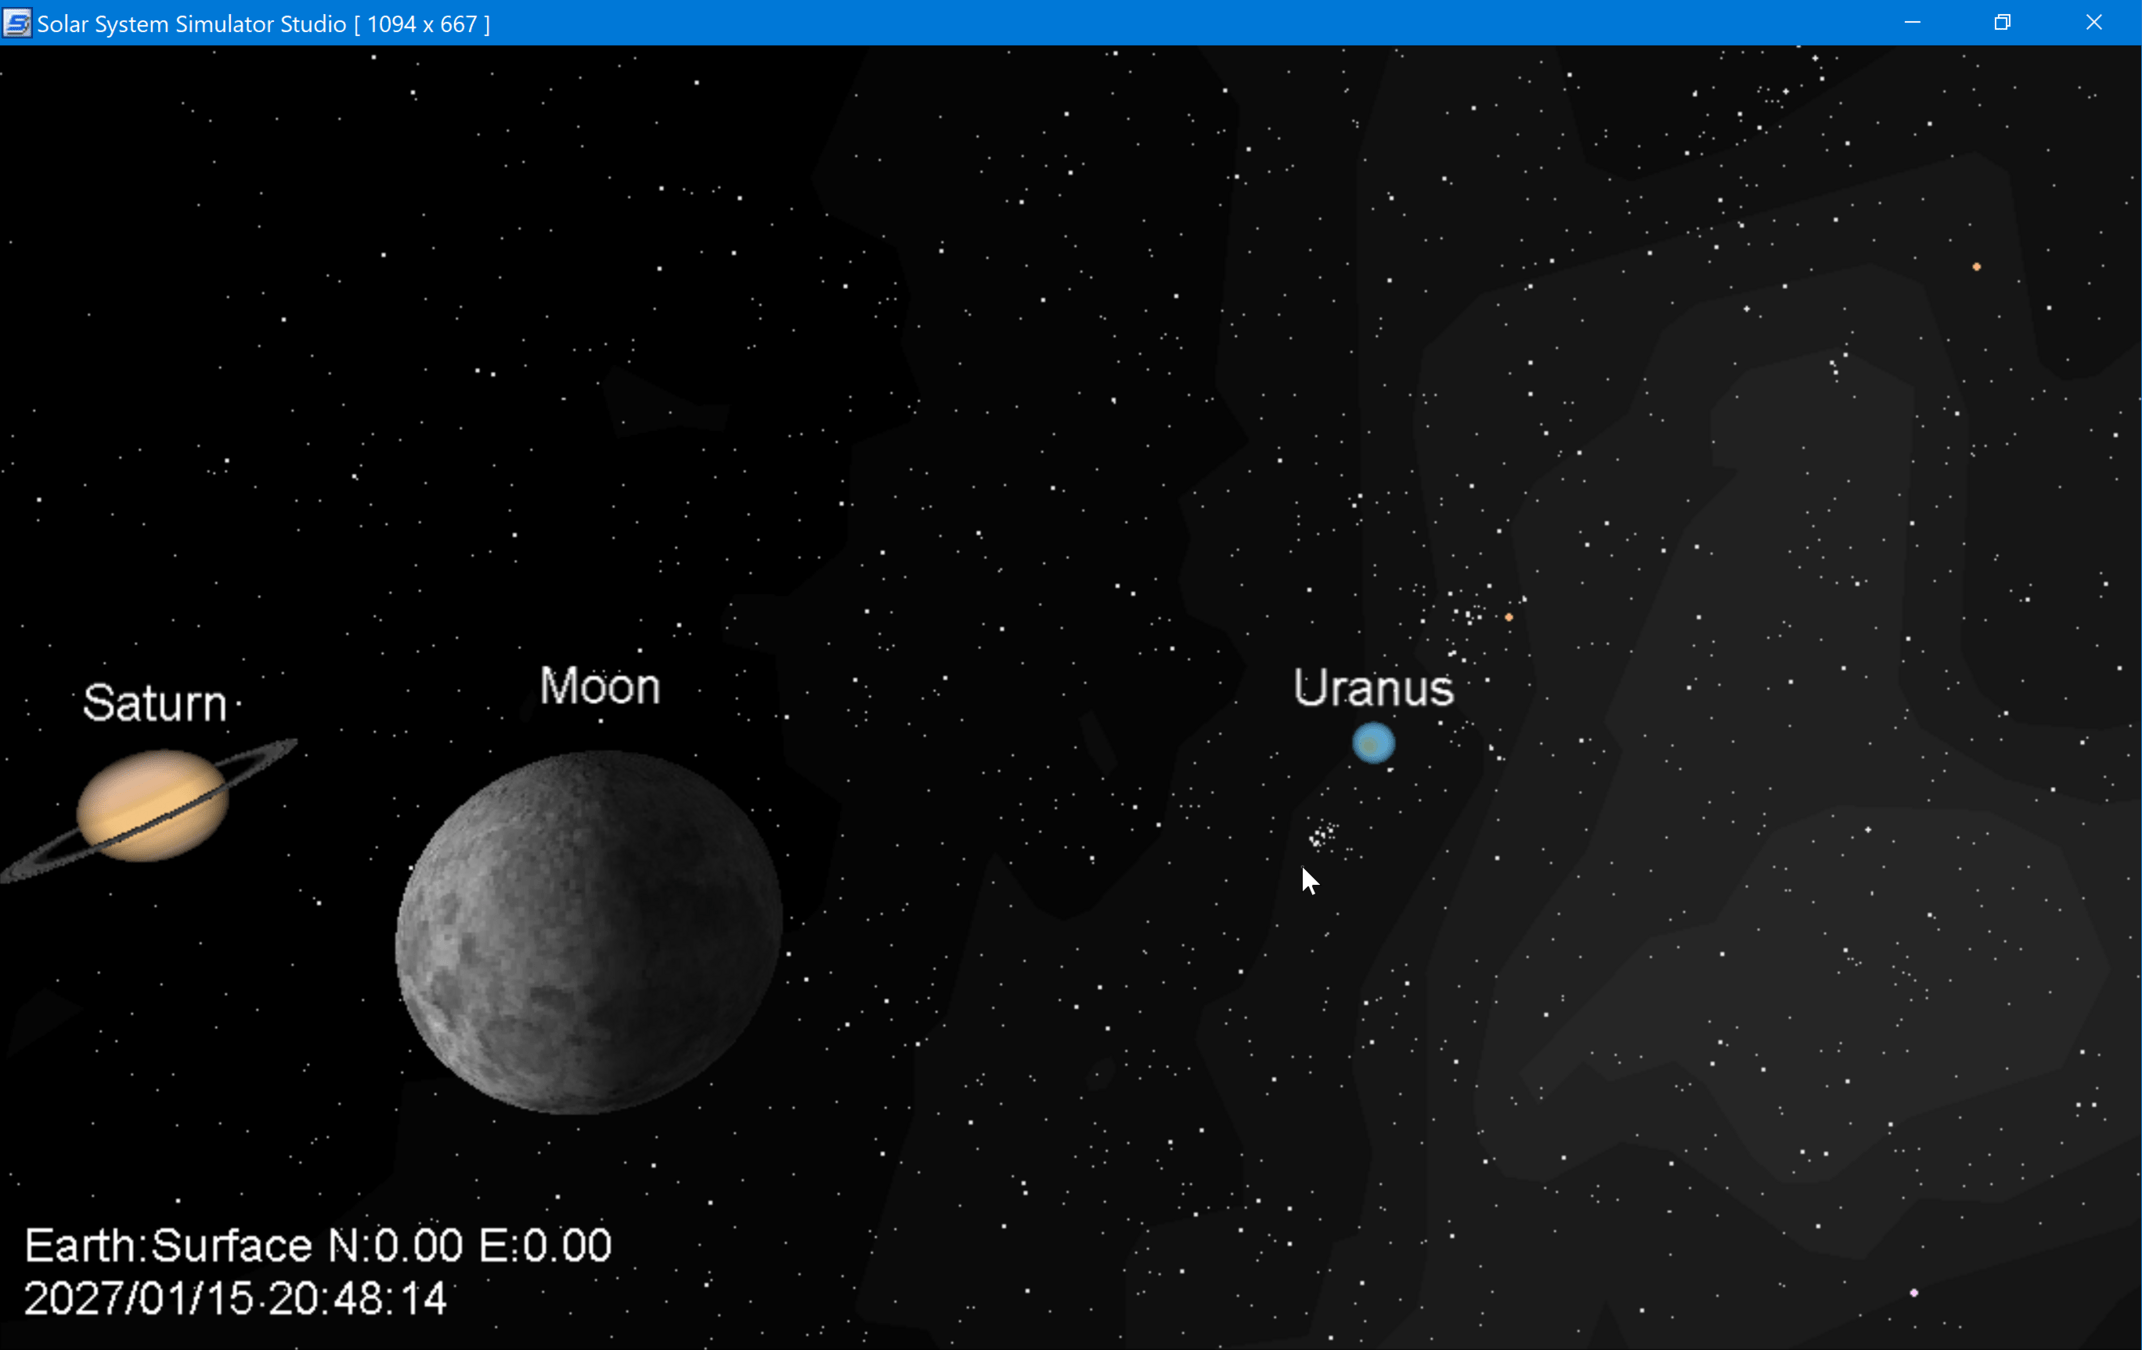Restore down the simulator window
Viewport: 2142px width, 1350px height.
pyautogui.click(x=2002, y=22)
